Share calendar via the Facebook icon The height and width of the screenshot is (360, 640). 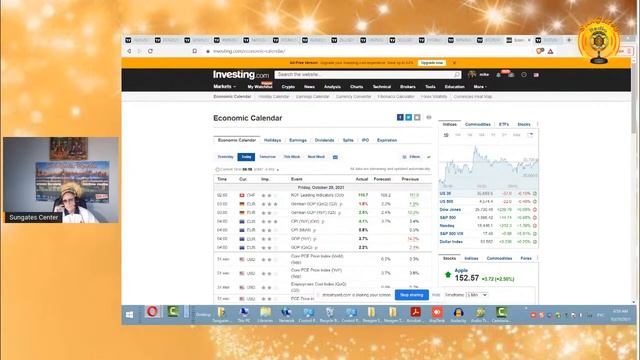point(400,118)
